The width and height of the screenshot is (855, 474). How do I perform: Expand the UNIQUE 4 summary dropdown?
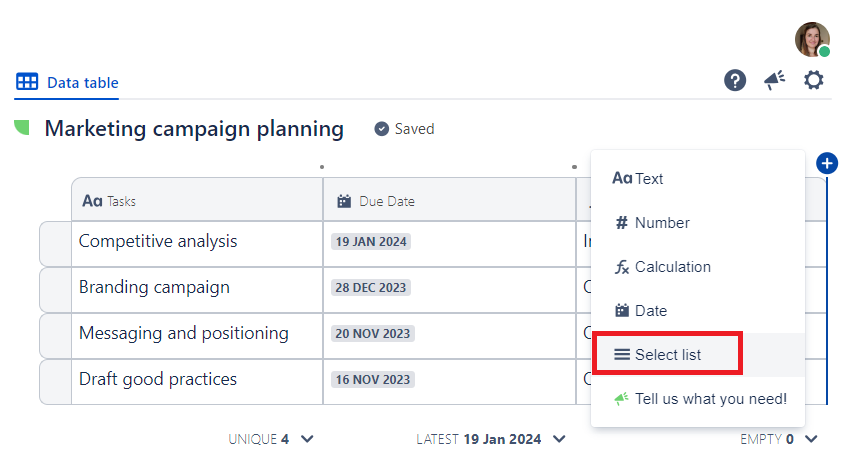307,439
